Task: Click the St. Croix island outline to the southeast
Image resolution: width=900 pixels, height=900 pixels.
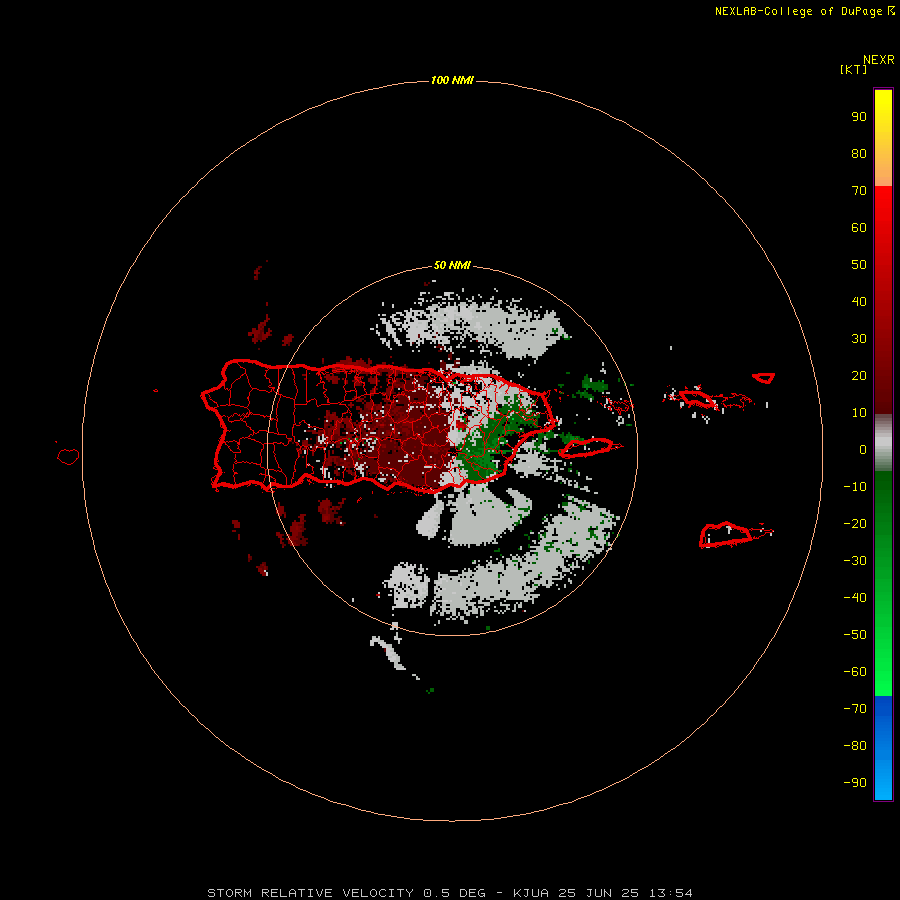Action: 726,535
